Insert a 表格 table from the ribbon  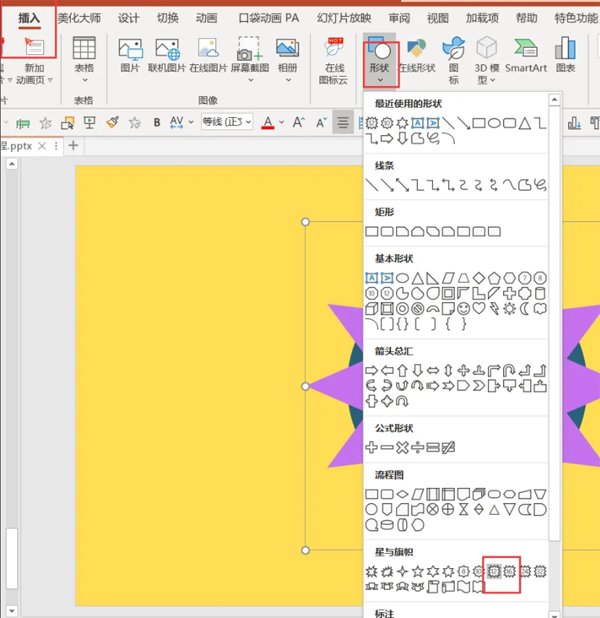tap(84, 59)
